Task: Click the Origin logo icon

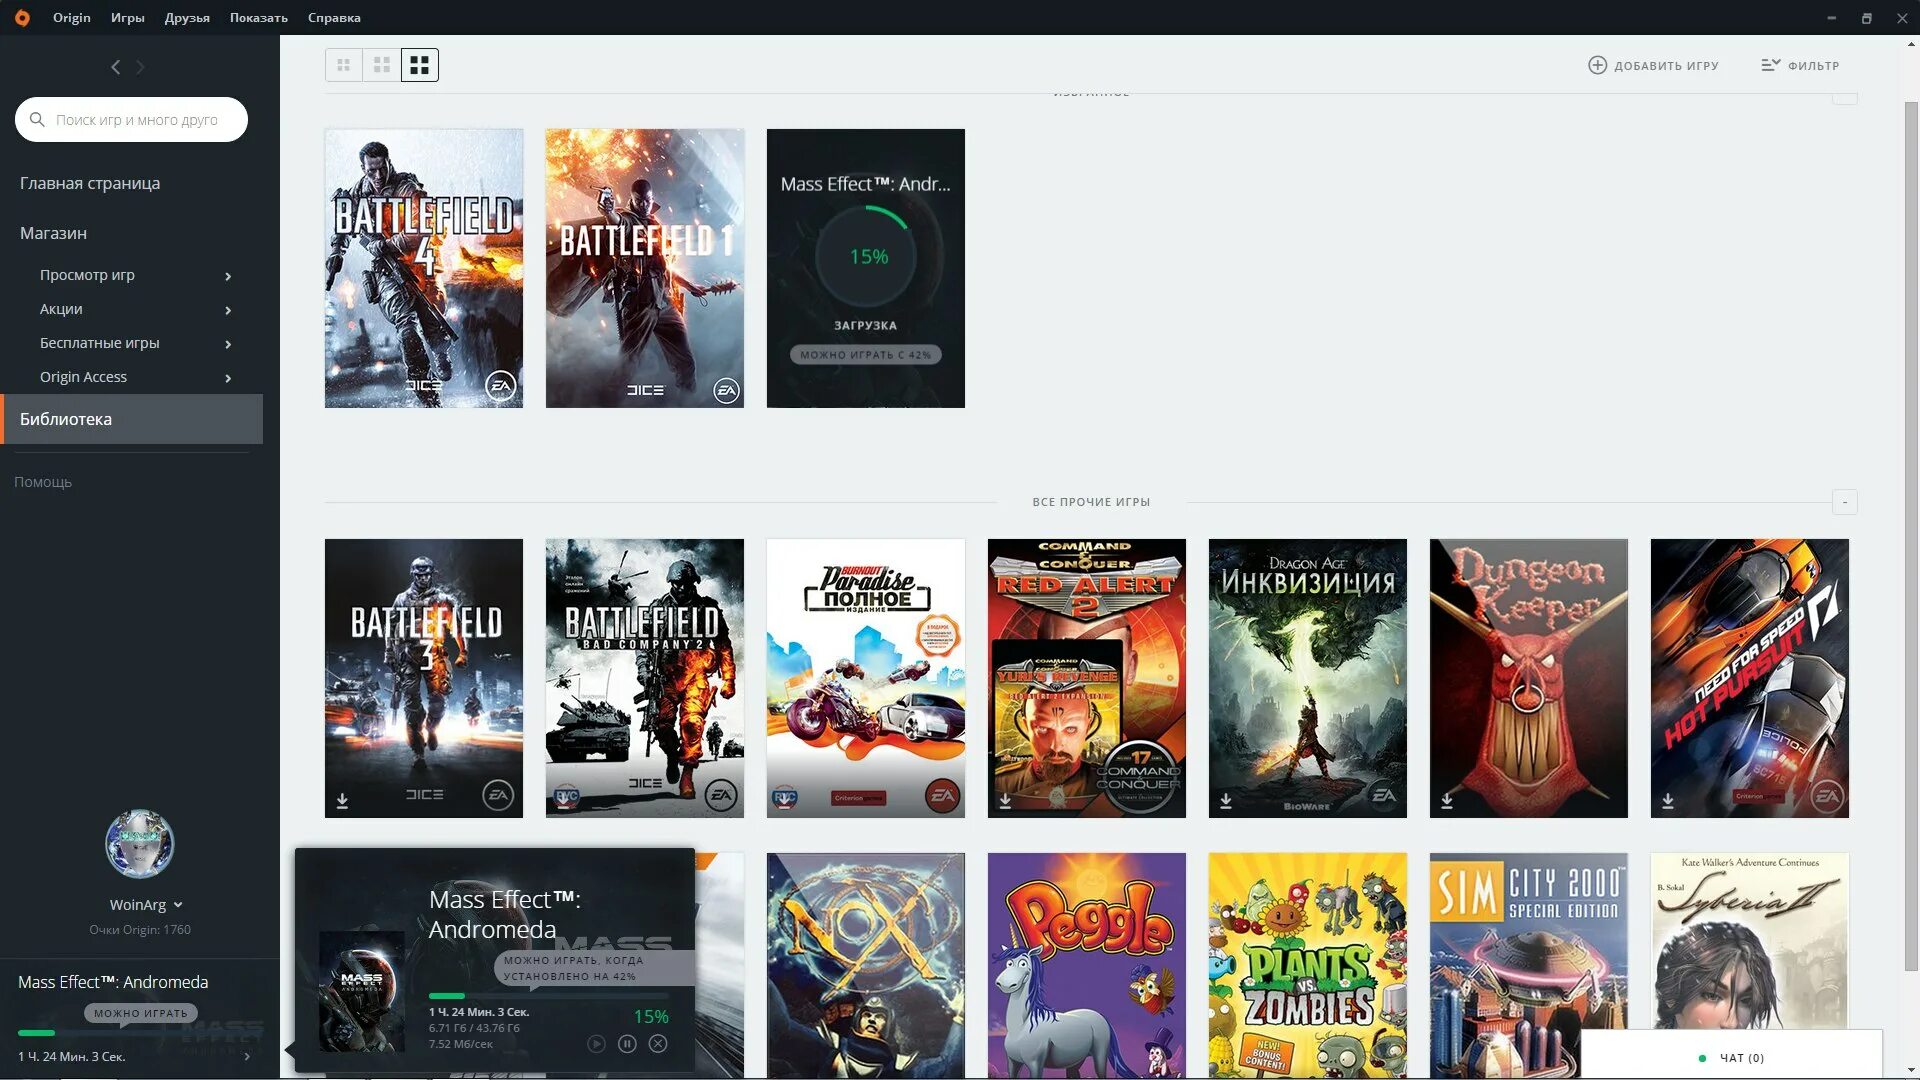Action: [x=22, y=18]
